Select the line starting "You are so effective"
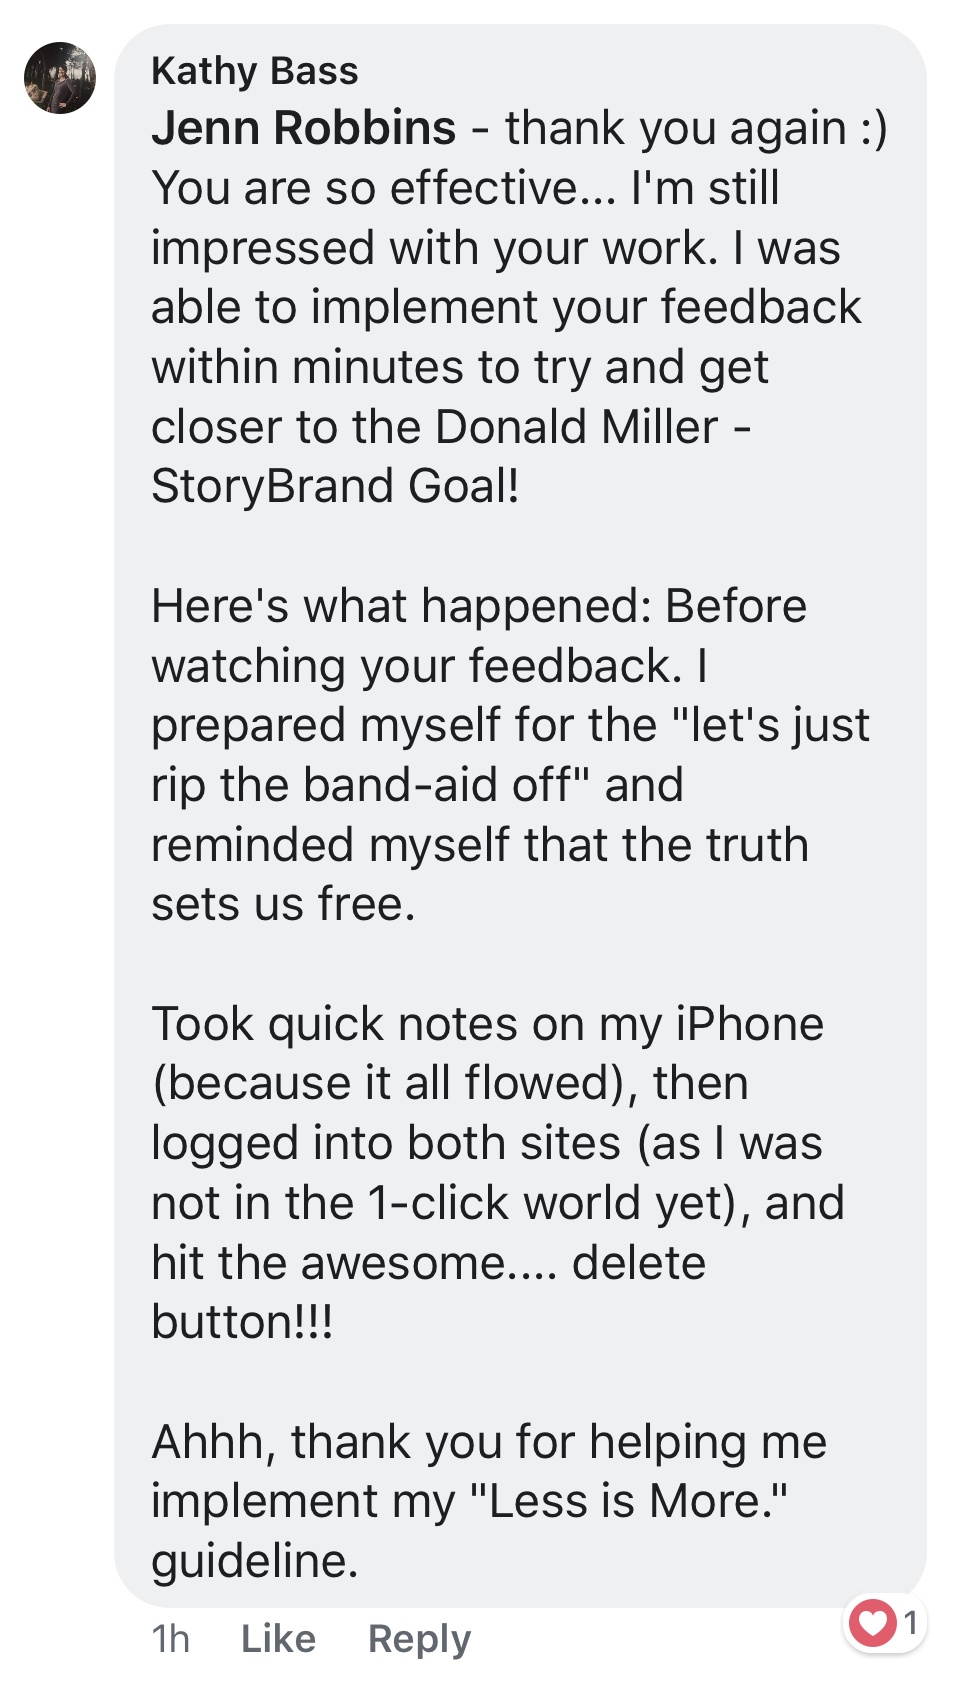Image resolution: width=975 pixels, height=1690 pixels. [465, 188]
